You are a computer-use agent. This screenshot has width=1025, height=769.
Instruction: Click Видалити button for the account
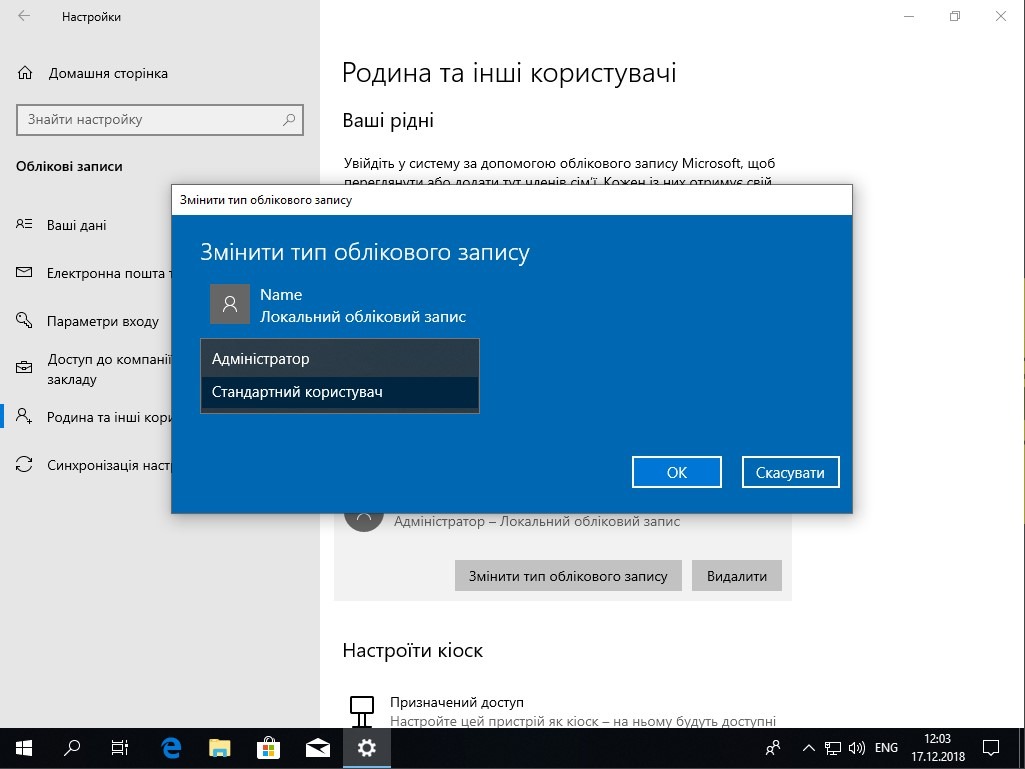click(x=736, y=576)
